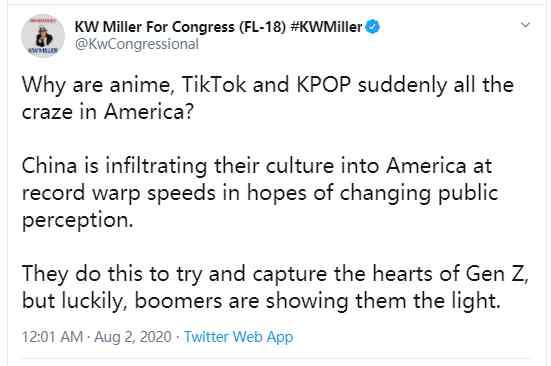The width and height of the screenshot is (551, 366).
Task: Click "Gen Z" in the last paragraph
Action: [x=497, y=273]
